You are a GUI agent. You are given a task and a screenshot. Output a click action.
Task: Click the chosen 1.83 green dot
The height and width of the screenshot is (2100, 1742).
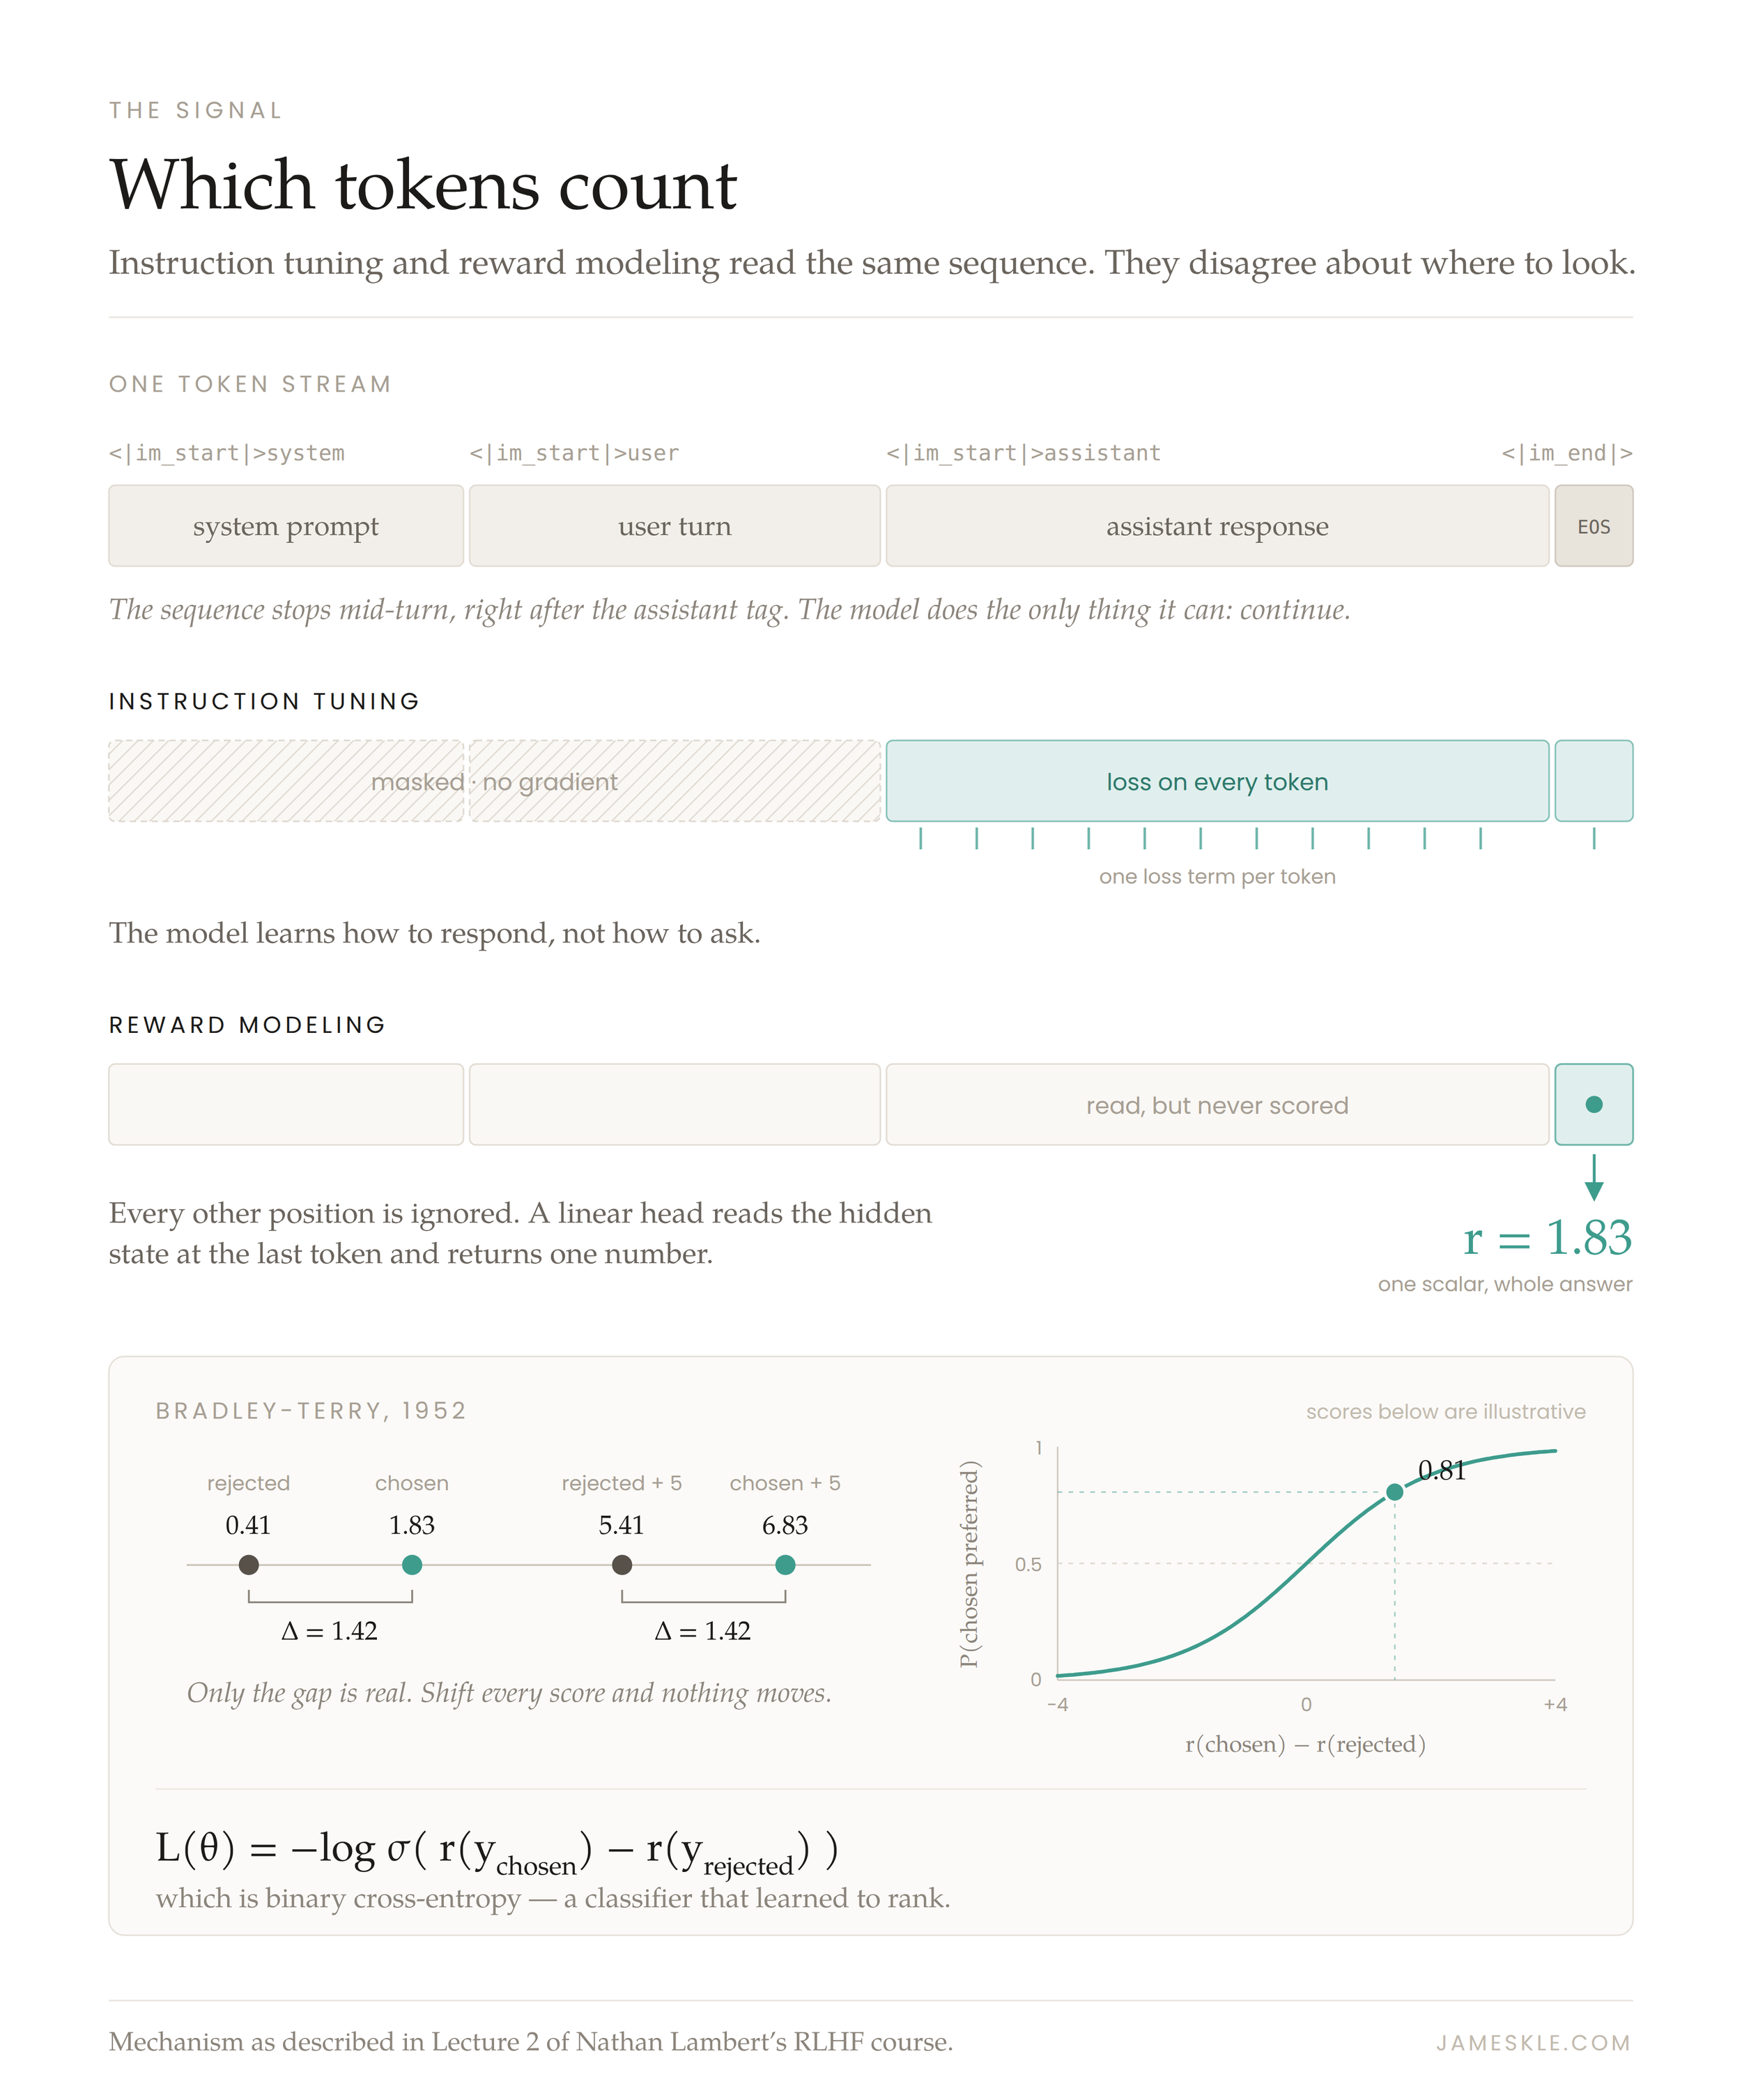click(x=412, y=1564)
